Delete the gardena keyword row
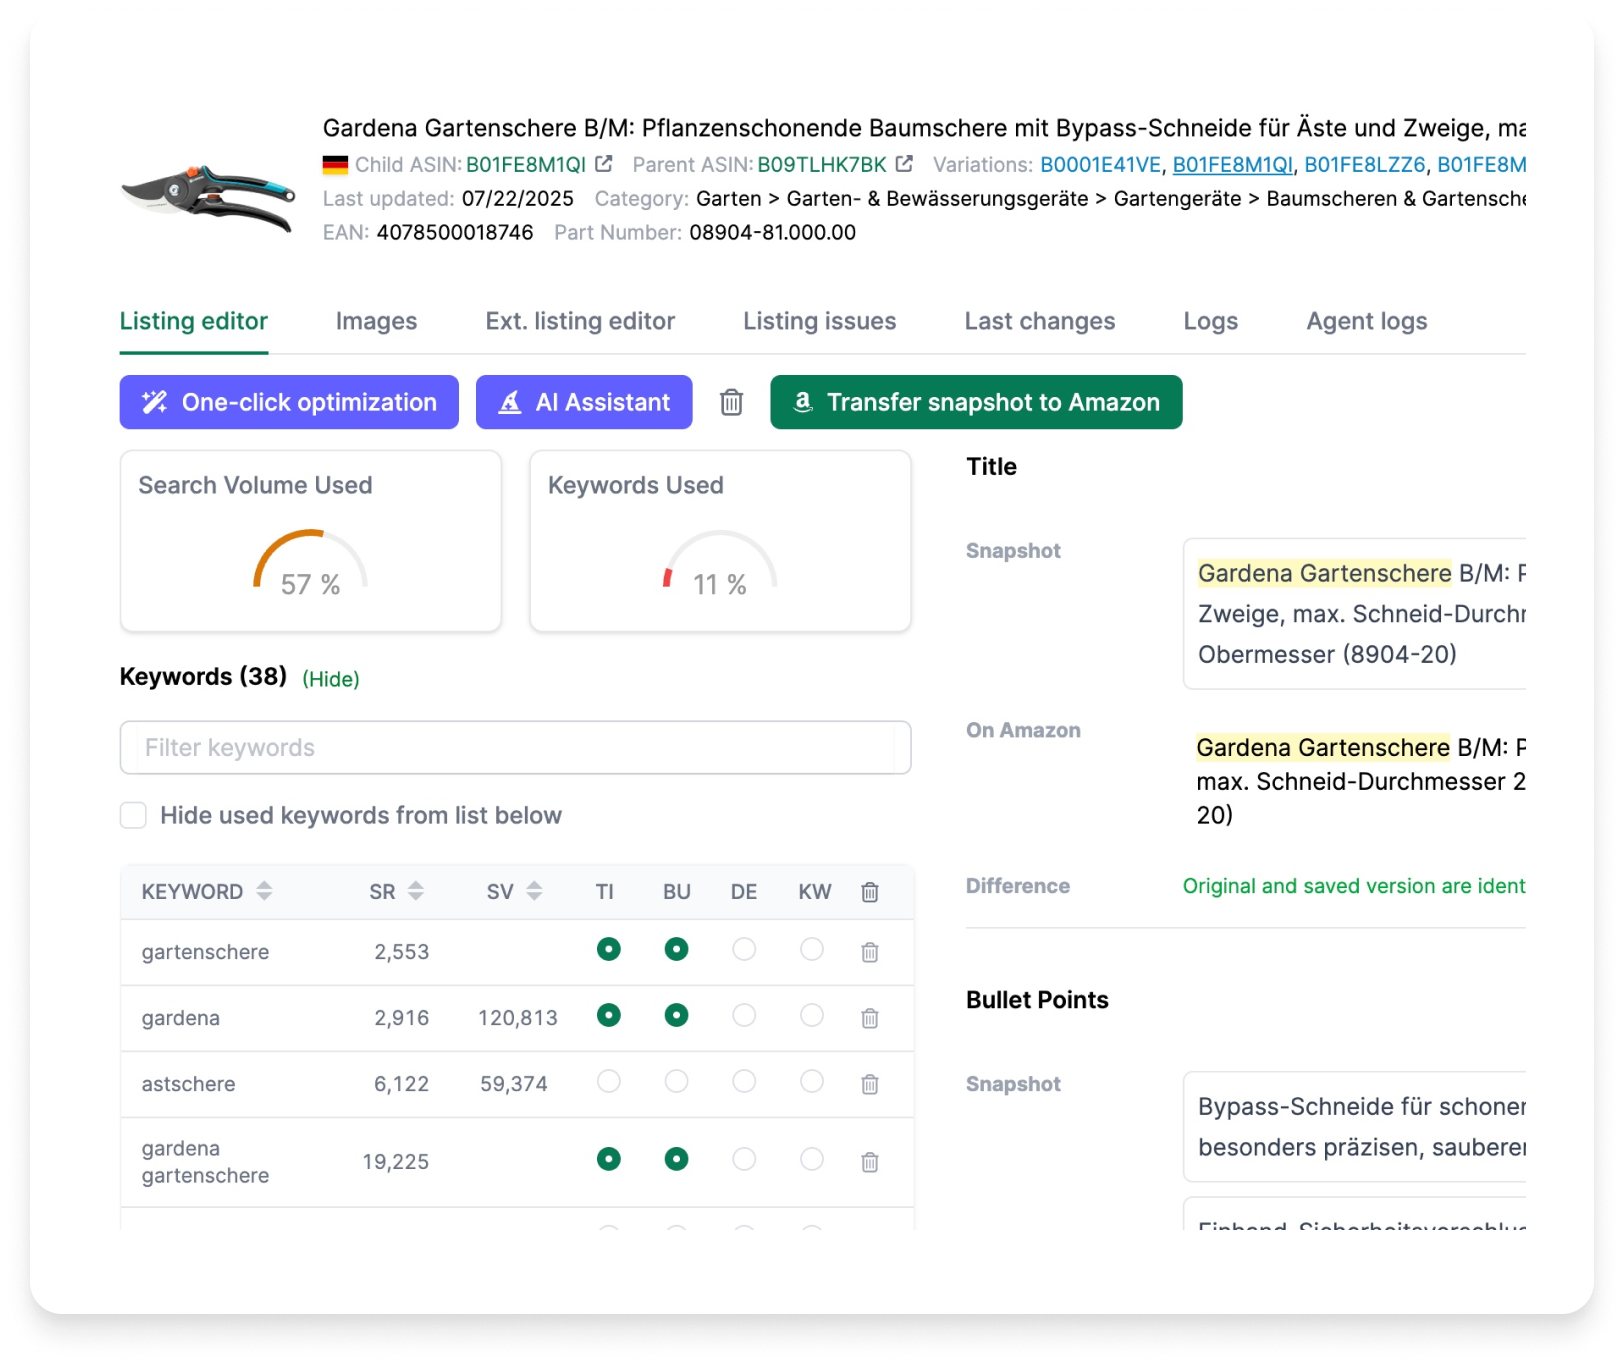The height and width of the screenshot is (1364, 1624). 870,1018
